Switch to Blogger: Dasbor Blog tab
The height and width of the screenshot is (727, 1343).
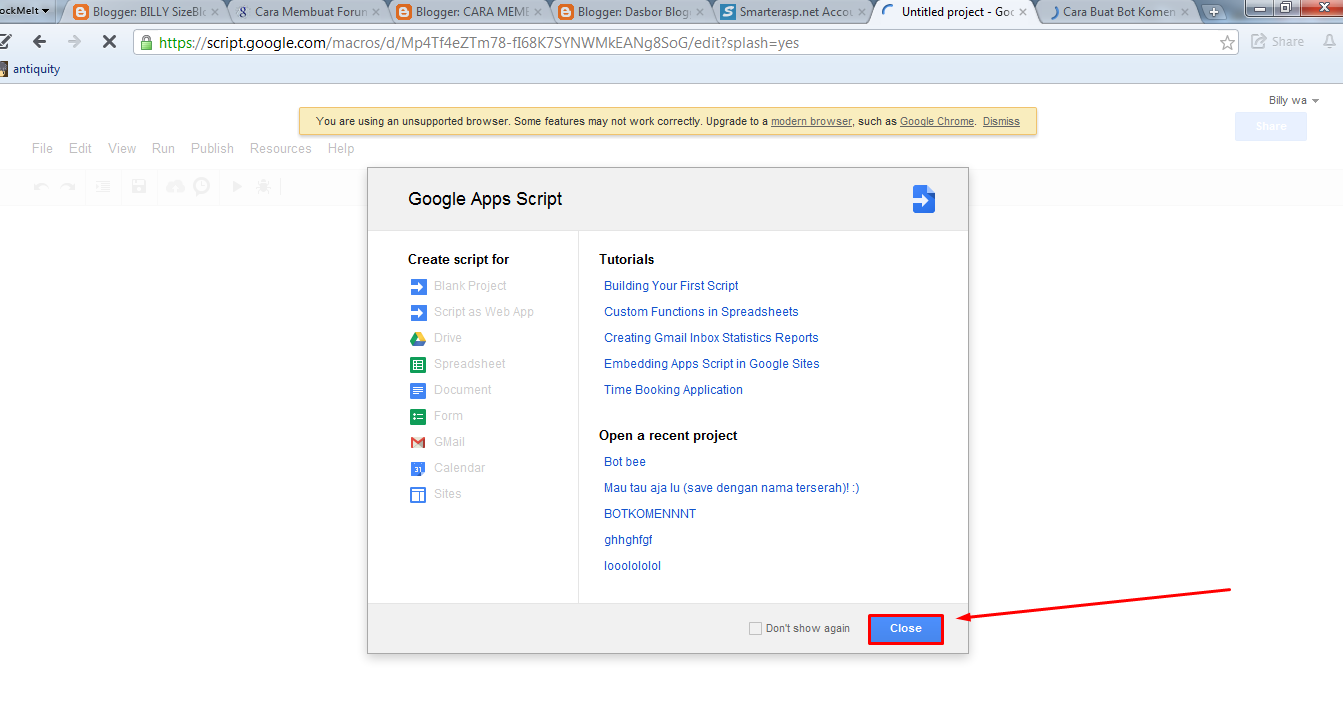633,12
